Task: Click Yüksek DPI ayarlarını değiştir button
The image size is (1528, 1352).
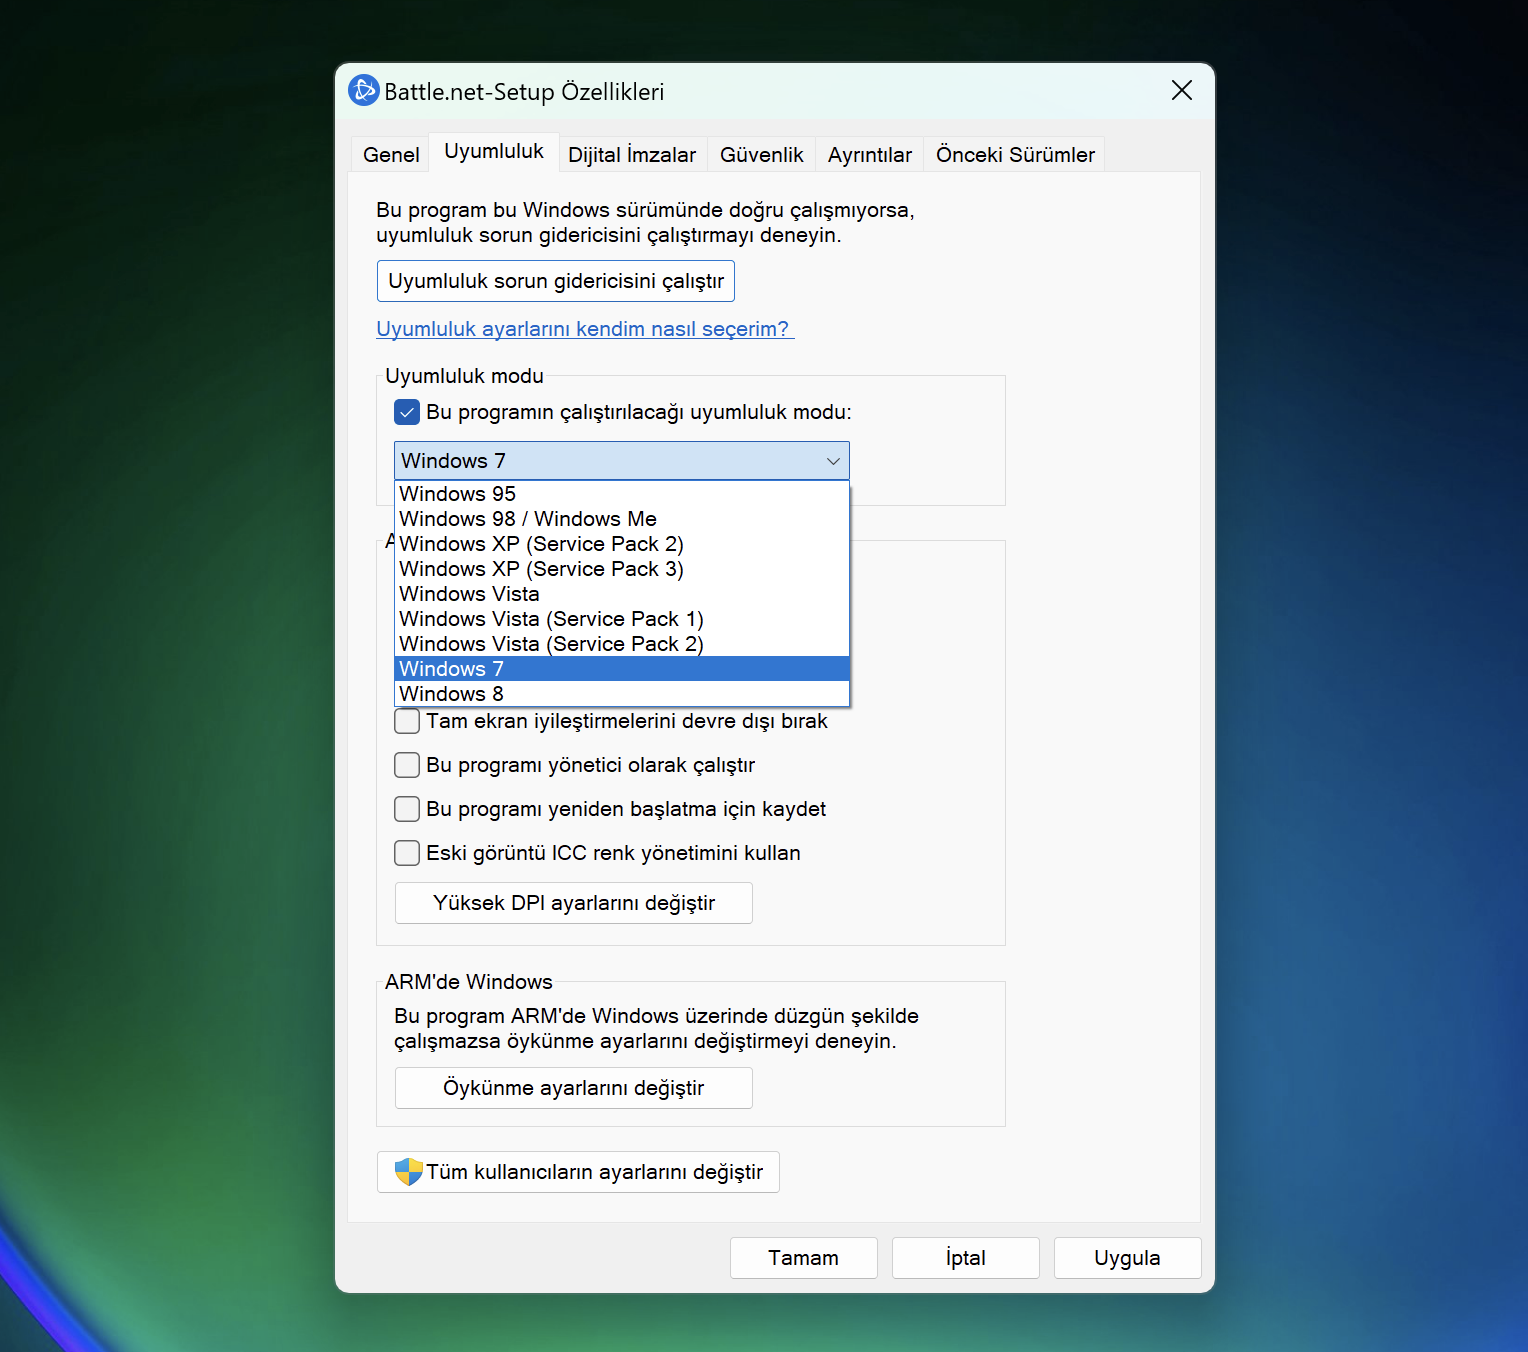Action: [574, 903]
